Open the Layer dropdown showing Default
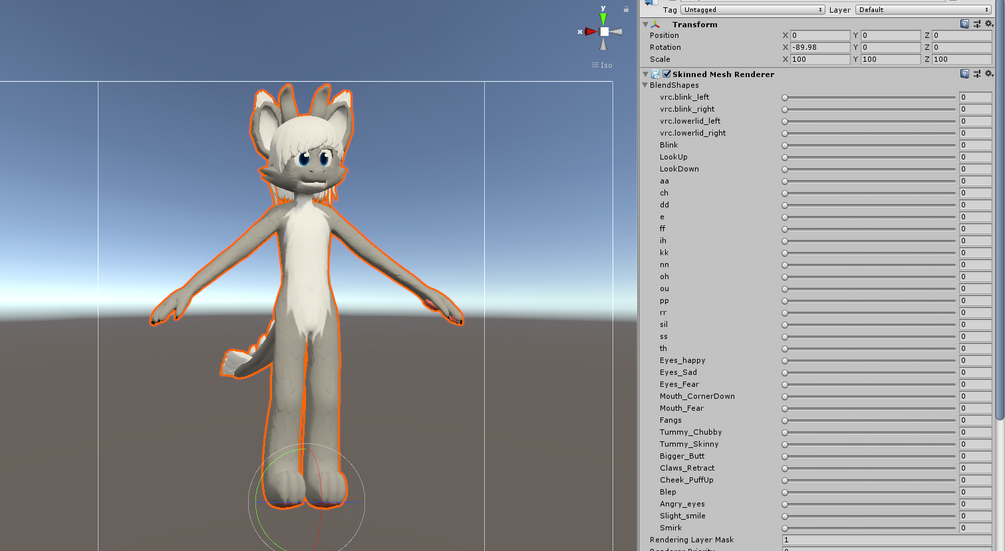The image size is (1005, 551). pyautogui.click(x=923, y=10)
